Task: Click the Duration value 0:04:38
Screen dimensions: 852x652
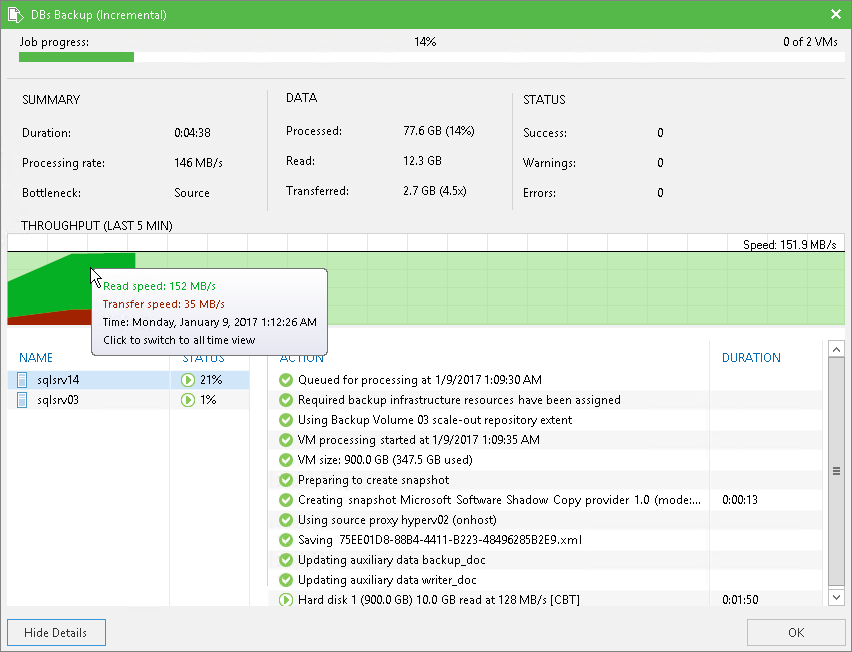Action: coord(192,133)
